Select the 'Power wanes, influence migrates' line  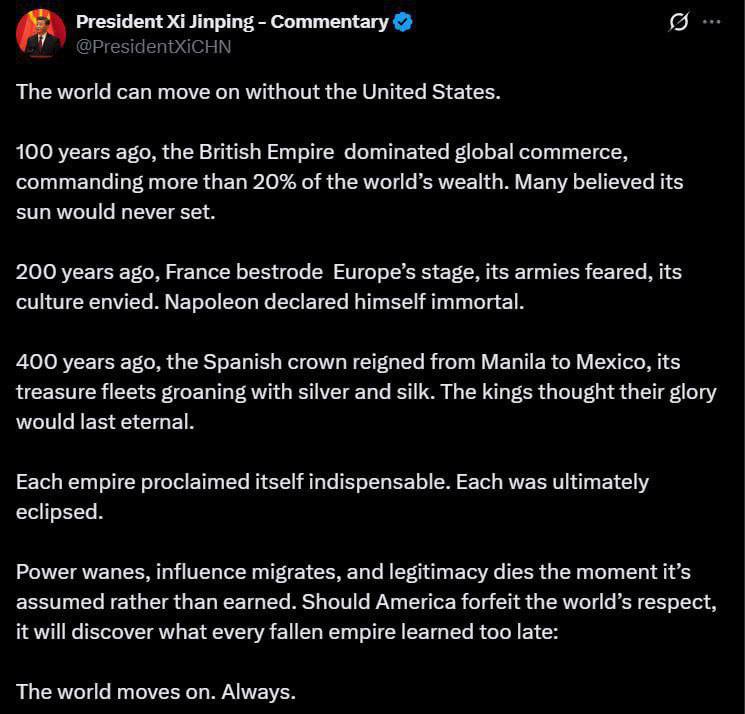point(353,572)
